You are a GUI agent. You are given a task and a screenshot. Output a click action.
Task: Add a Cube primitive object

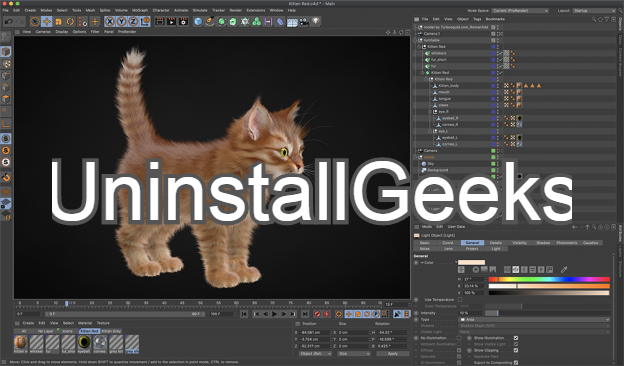click(x=198, y=21)
